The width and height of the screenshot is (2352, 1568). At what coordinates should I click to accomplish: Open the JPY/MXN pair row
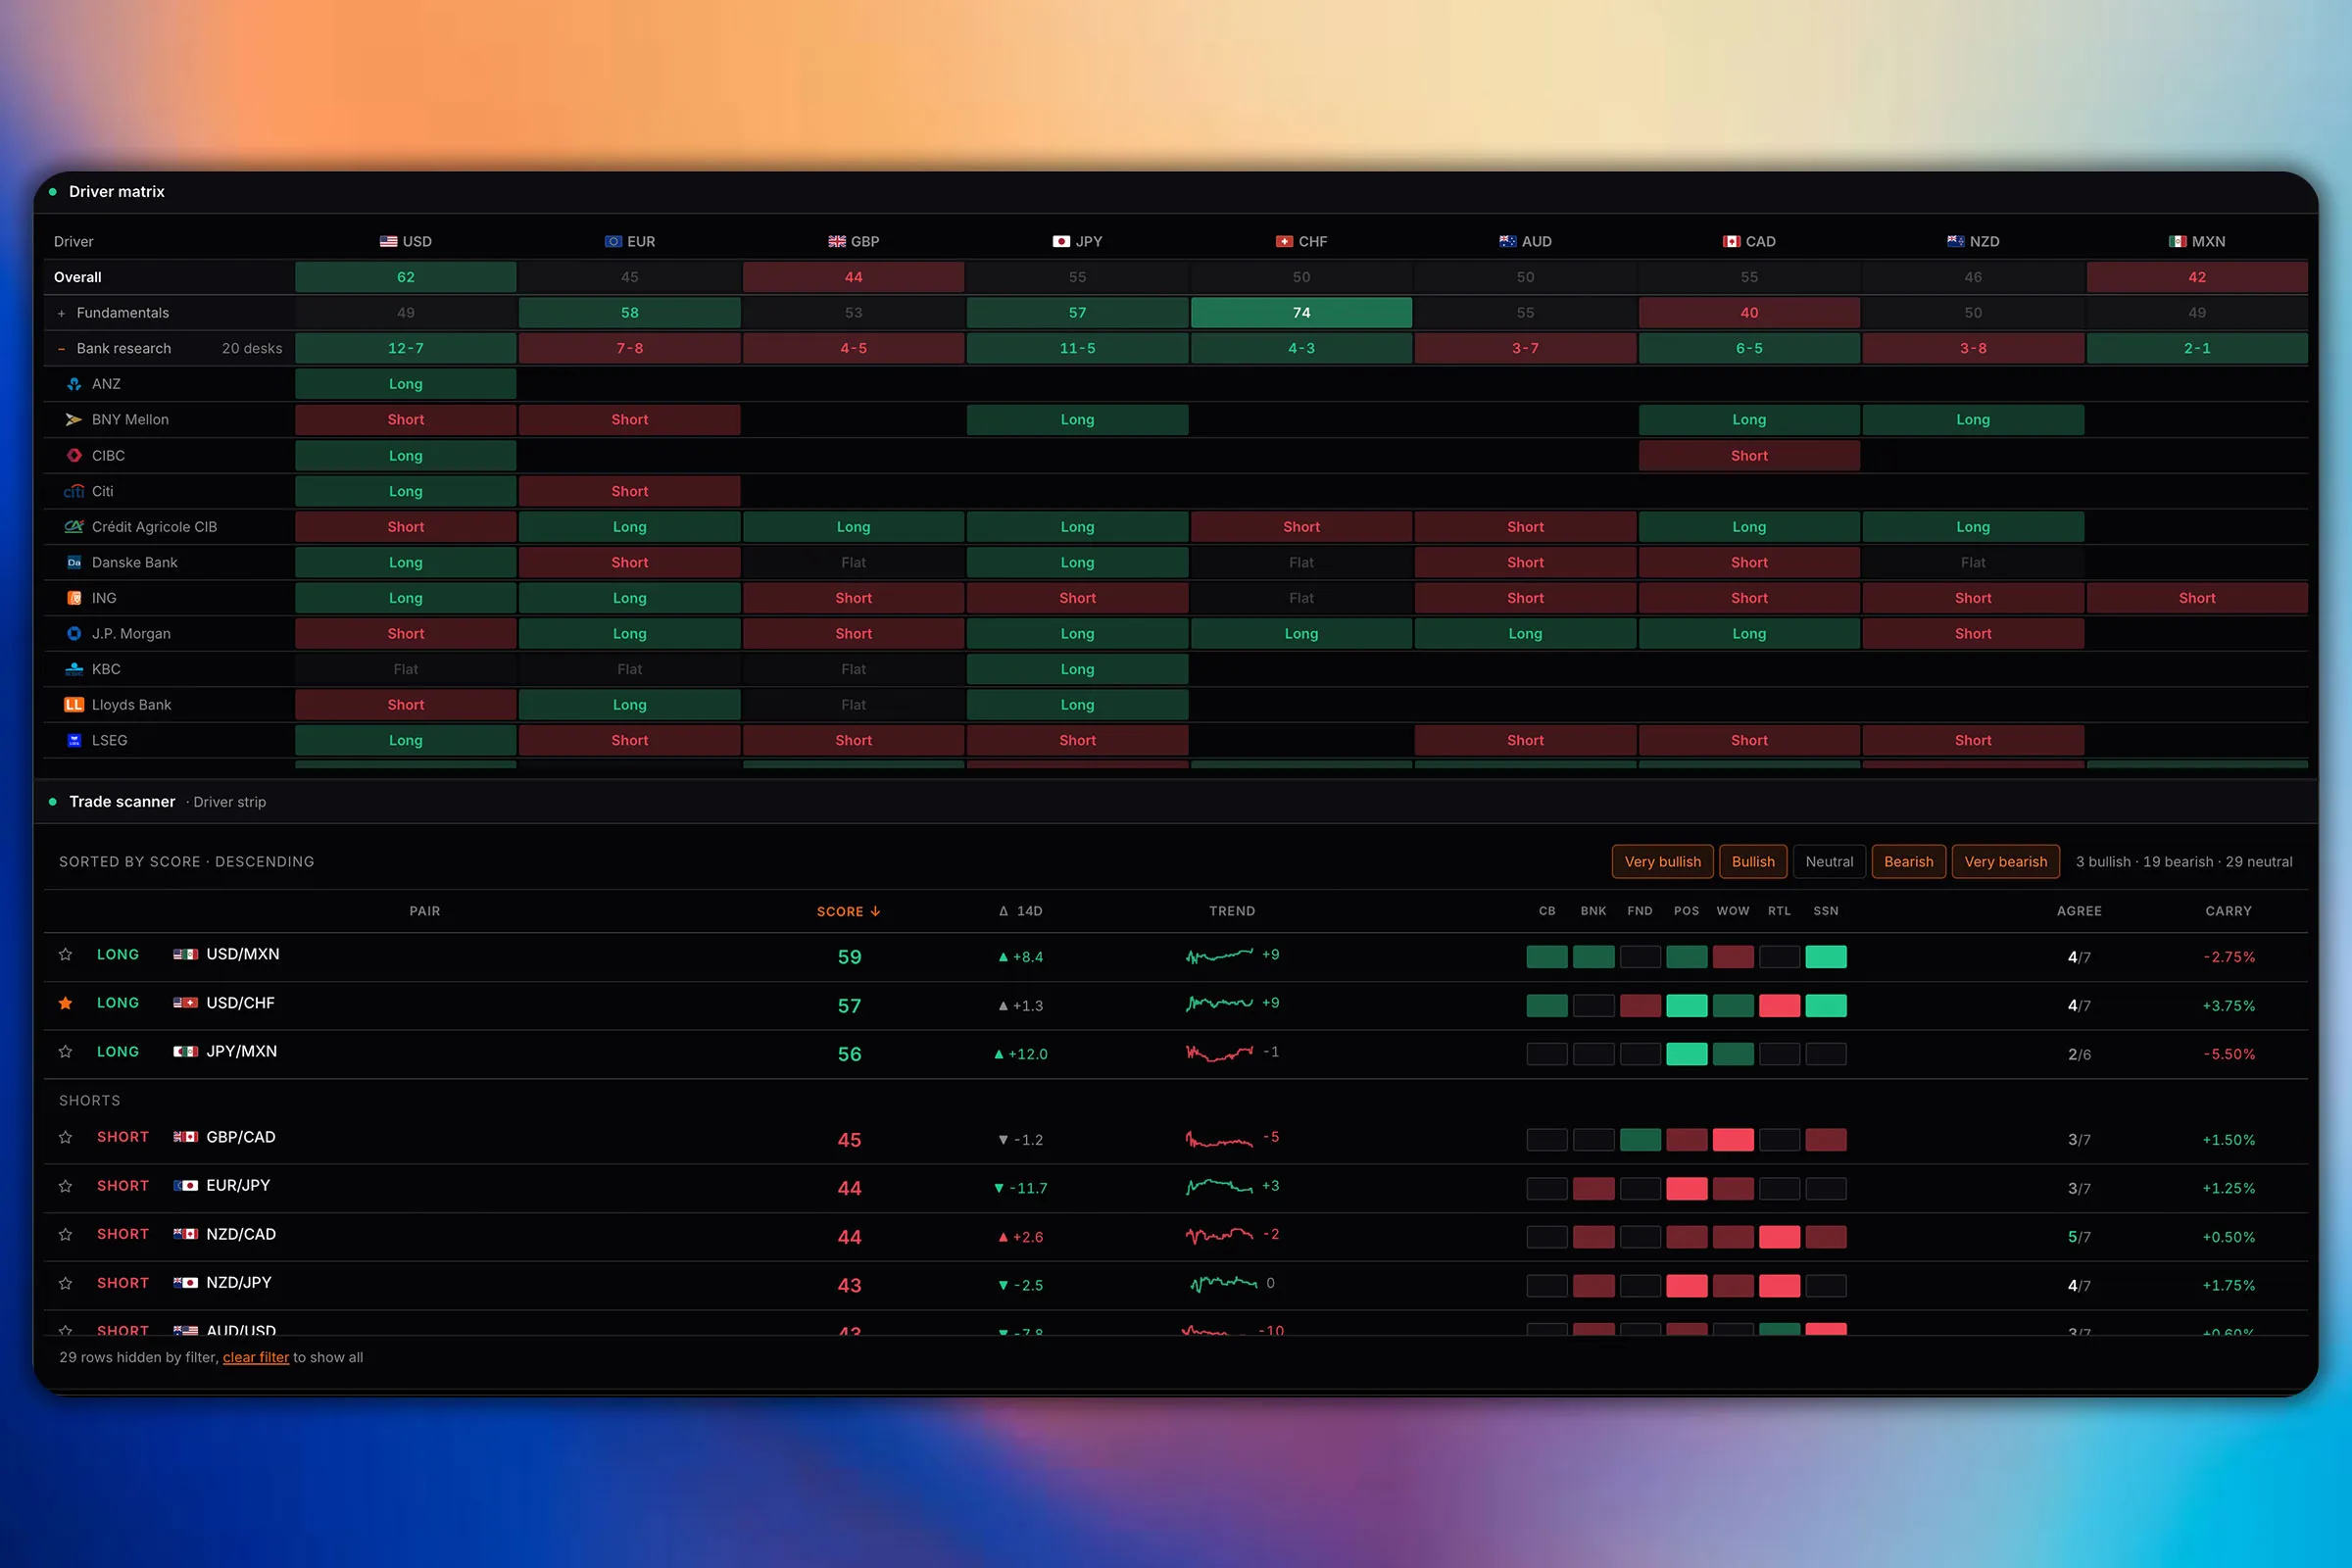(1176, 1054)
